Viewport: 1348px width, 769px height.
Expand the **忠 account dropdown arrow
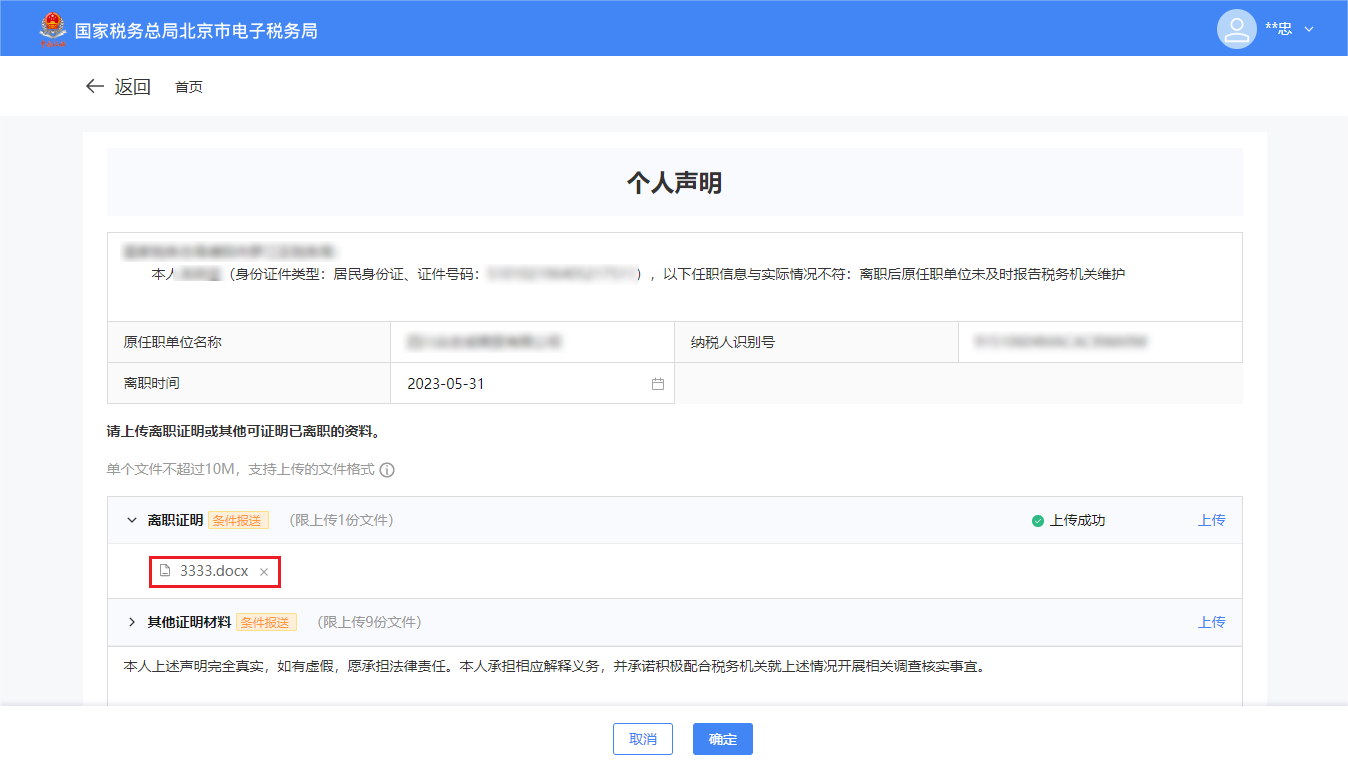[x=1309, y=30]
